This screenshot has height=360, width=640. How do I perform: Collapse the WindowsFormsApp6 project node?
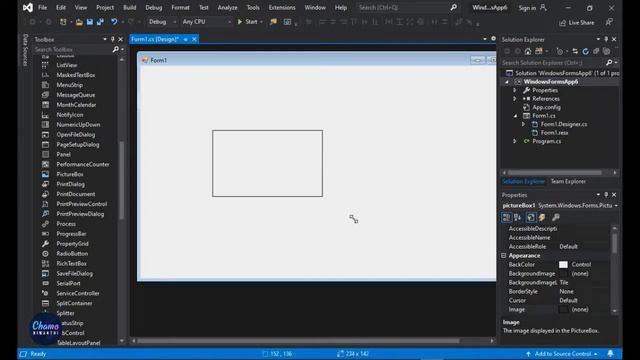coord(507,82)
